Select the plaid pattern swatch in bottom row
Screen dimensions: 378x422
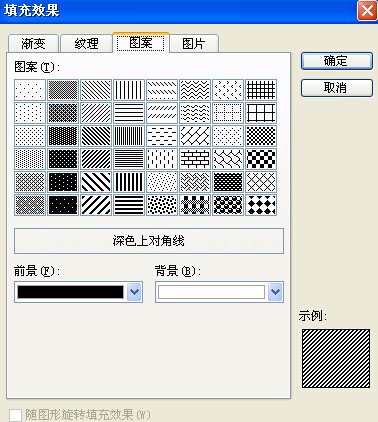tap(195, 205)
